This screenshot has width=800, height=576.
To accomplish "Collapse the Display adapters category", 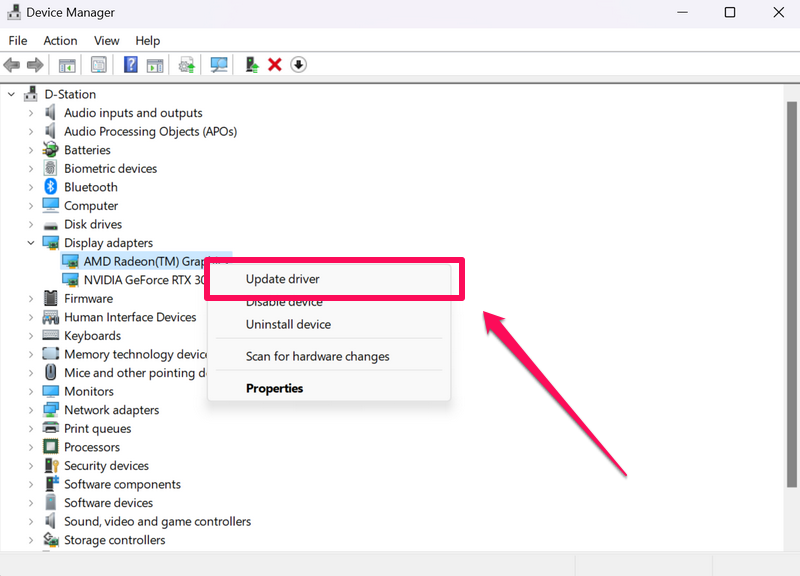I will click(x=31, y=243).
